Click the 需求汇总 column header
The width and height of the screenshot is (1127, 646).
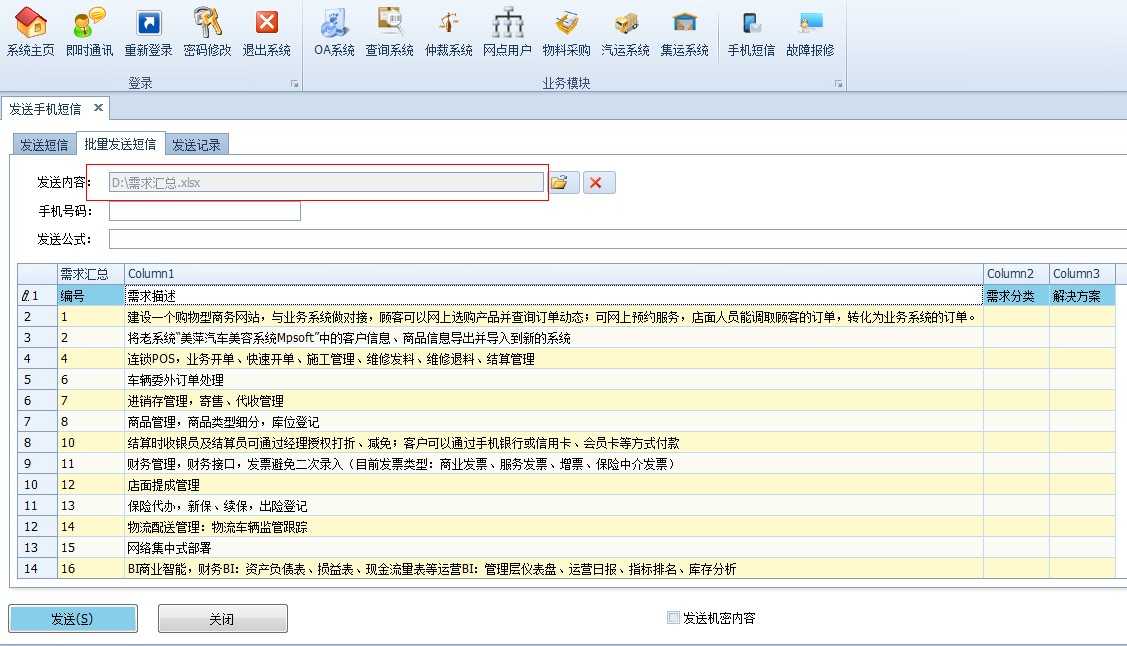(91, 274)
